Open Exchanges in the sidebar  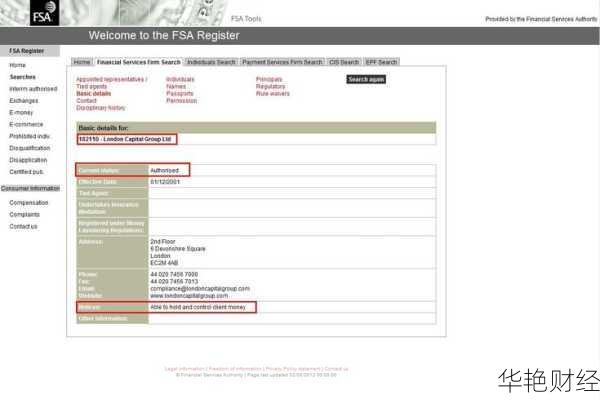[24, 101]
